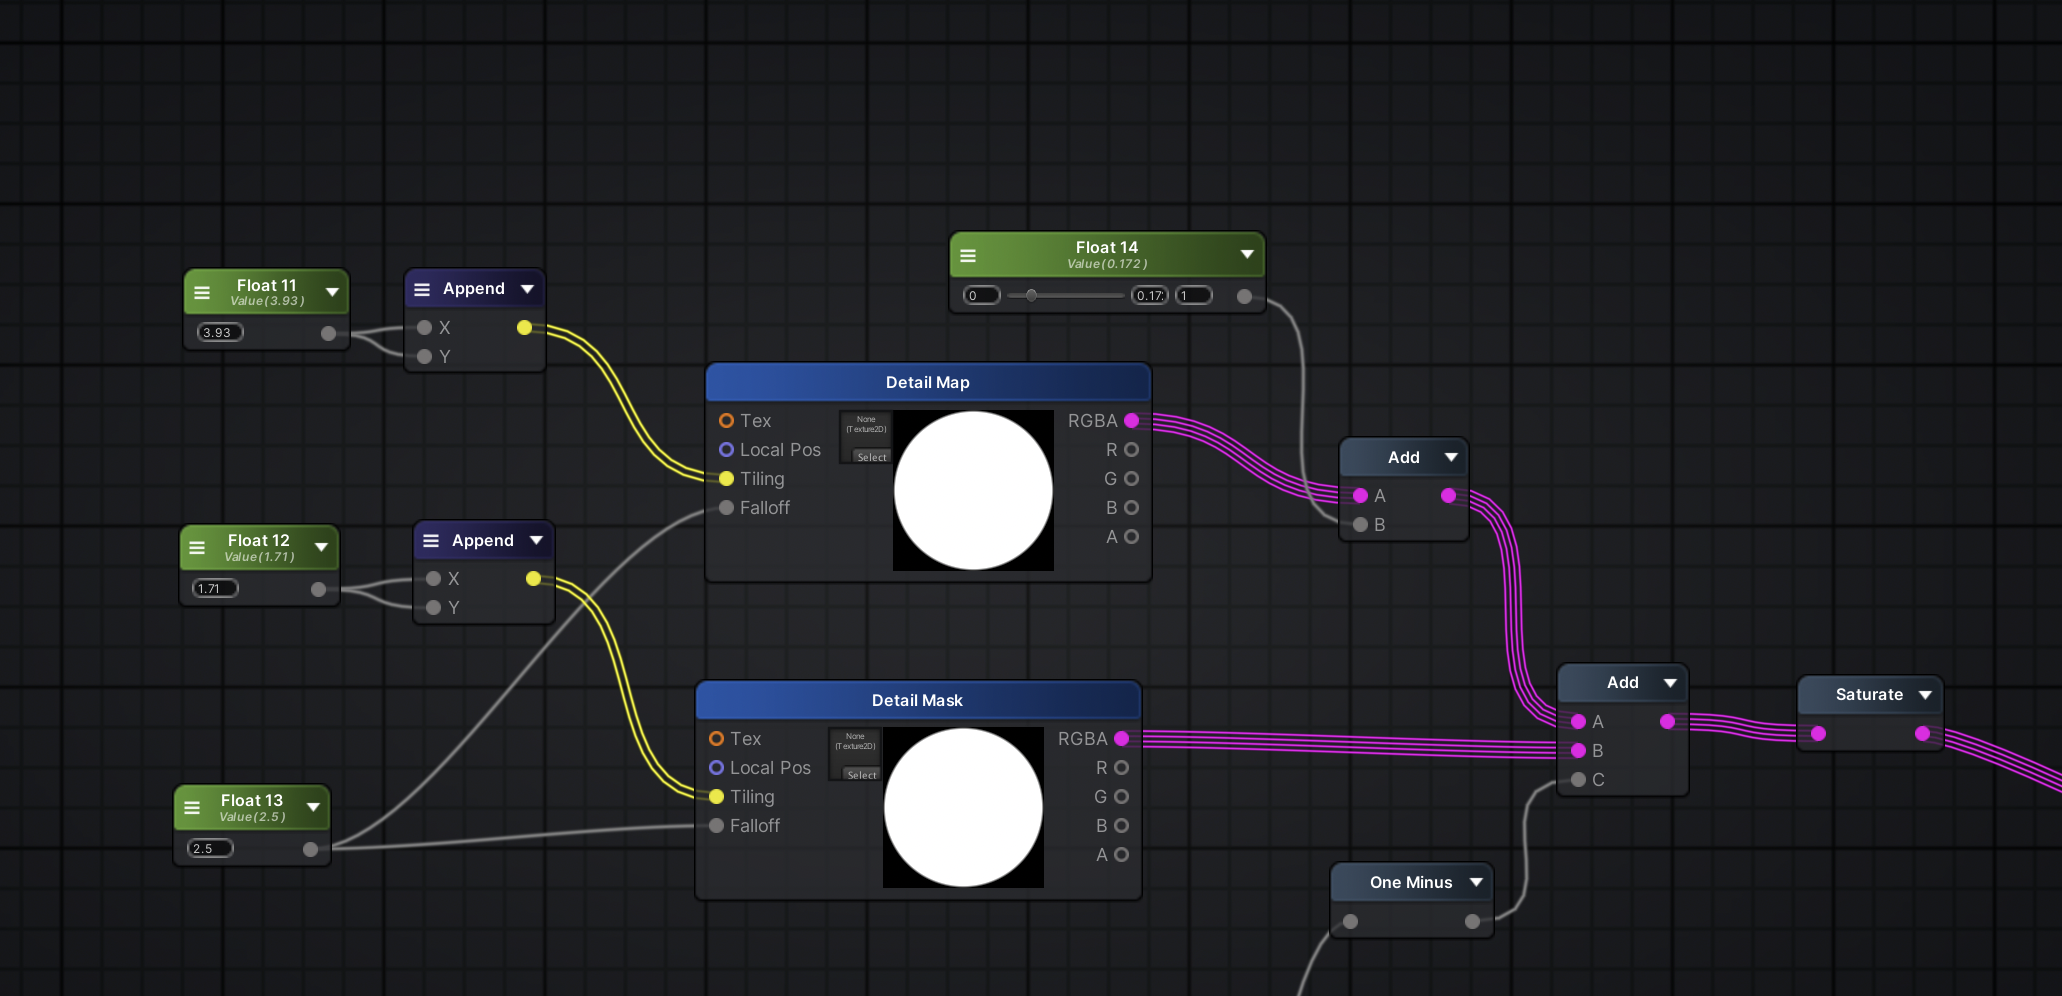The width and height of the screenshot is (2062, 996).
Task: Click hamburger icon on top Append node
Action: coord(422,289)
